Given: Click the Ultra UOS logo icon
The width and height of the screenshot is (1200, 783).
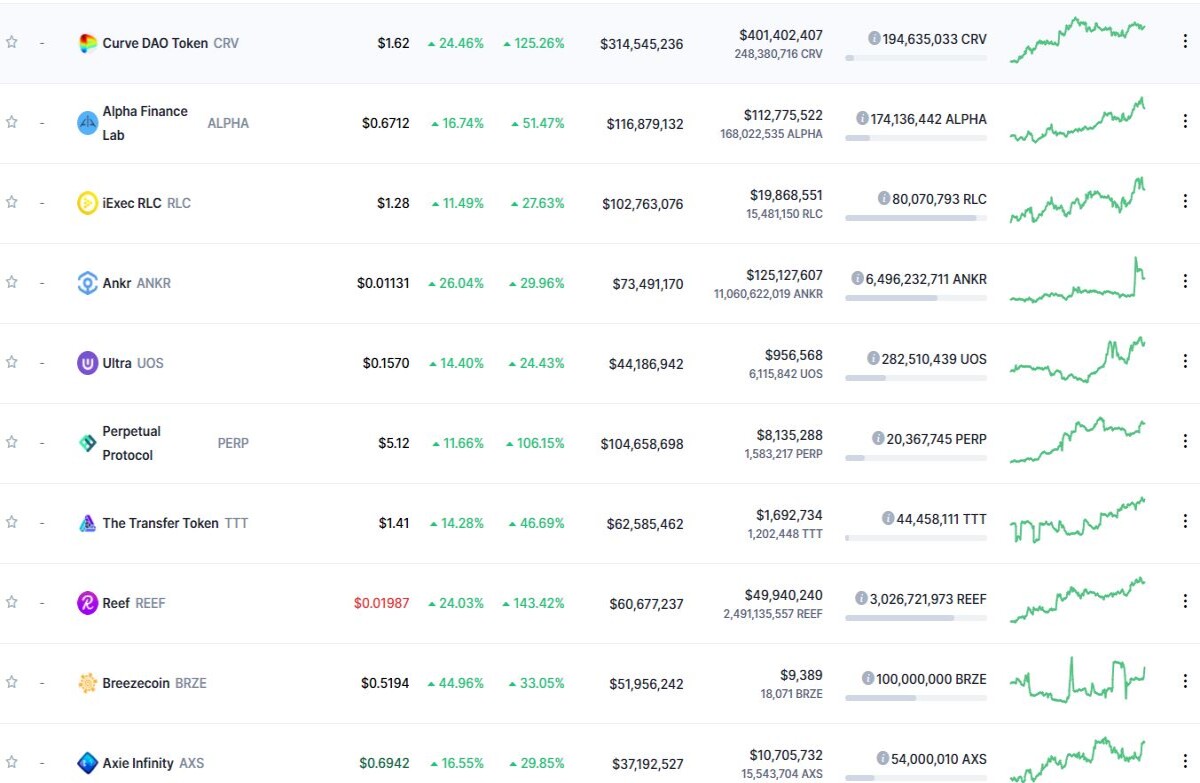Looking at the screenshot, I should pos(88,363).
